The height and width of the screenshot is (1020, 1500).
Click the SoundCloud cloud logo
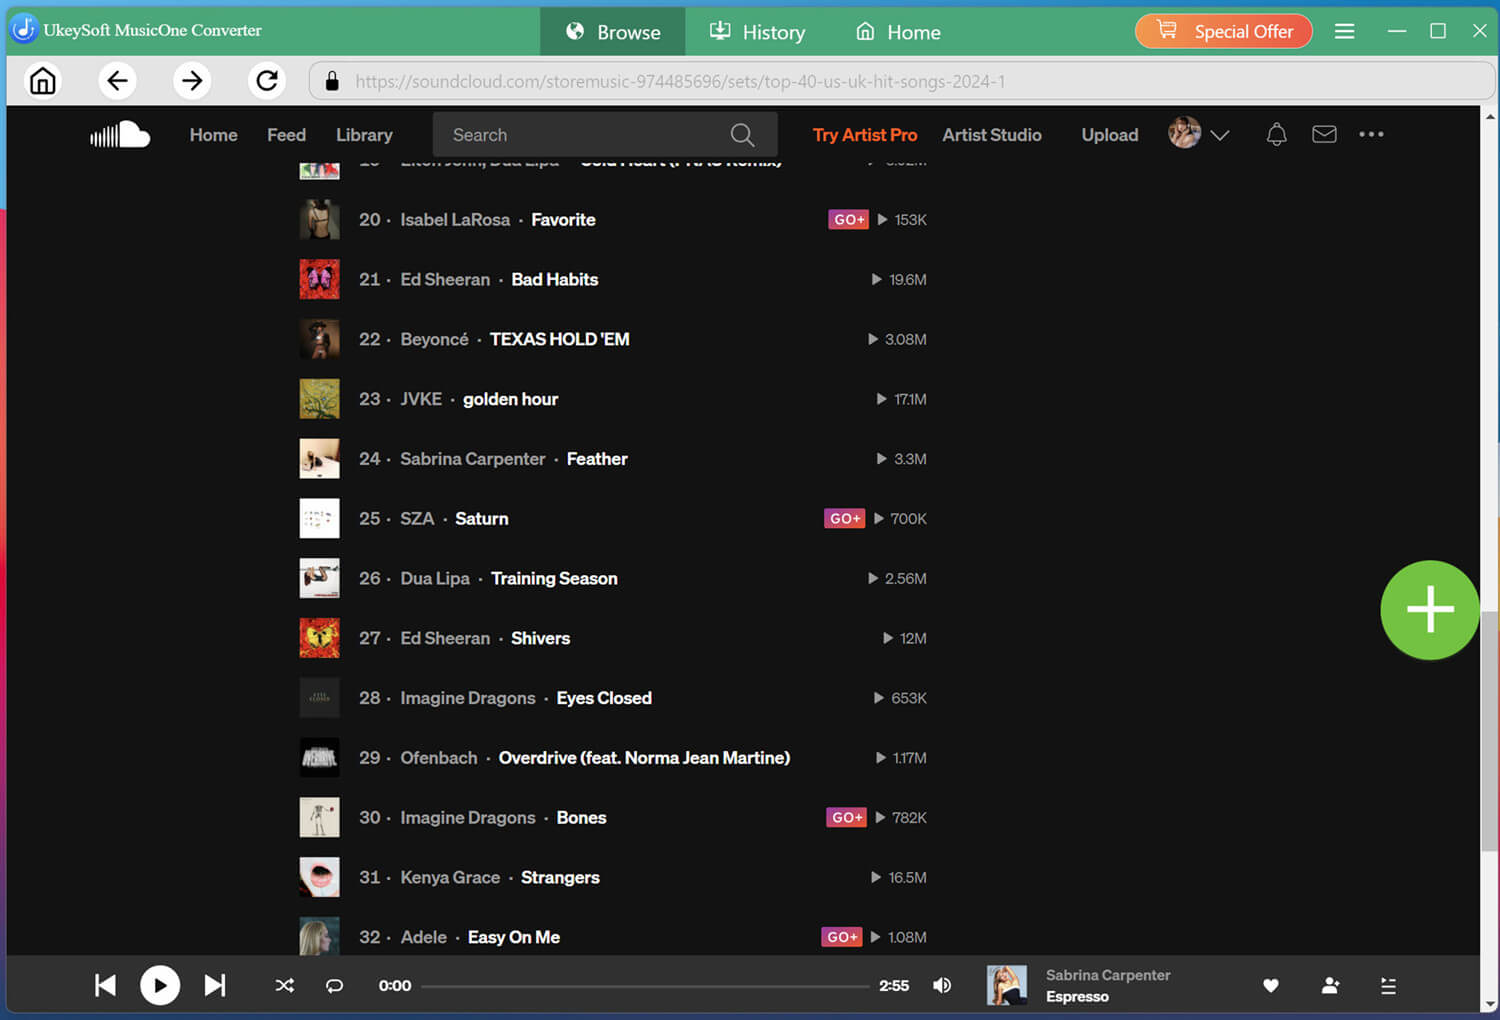tap(120, 135)
